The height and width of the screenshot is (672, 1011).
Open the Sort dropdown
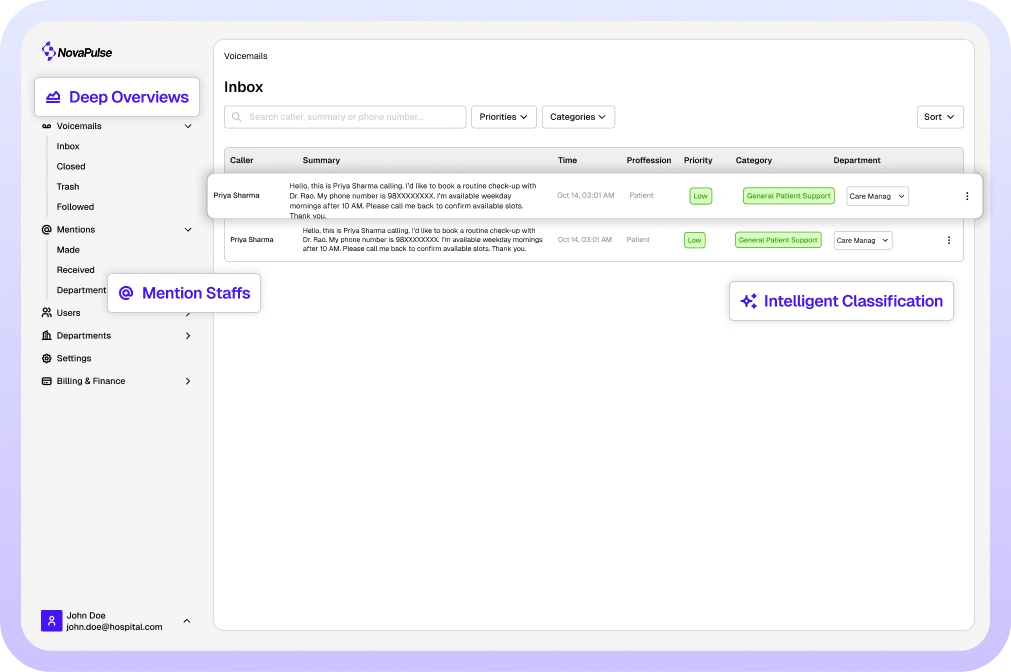[x=939, y=117]
